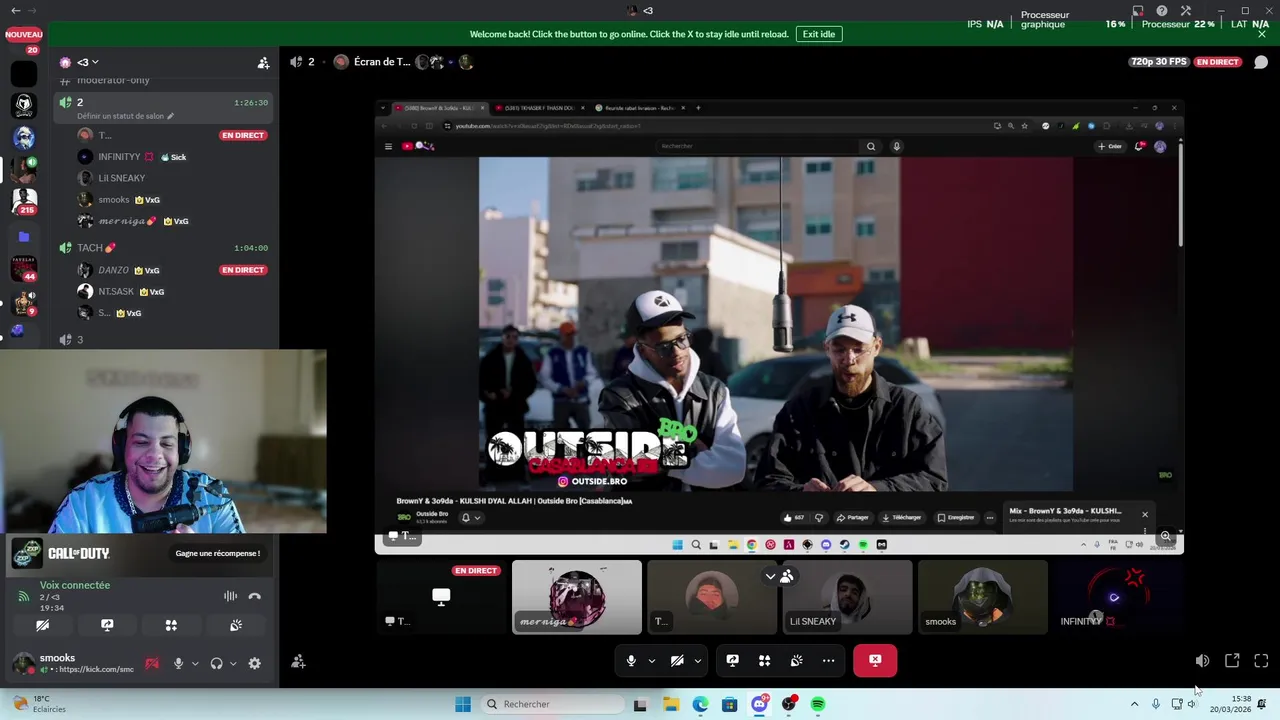Open the server with 9 notification badge
Image resolution: width=1280 pixels, height=720 pixels.
pyautogui.click(x=24, y=302)
